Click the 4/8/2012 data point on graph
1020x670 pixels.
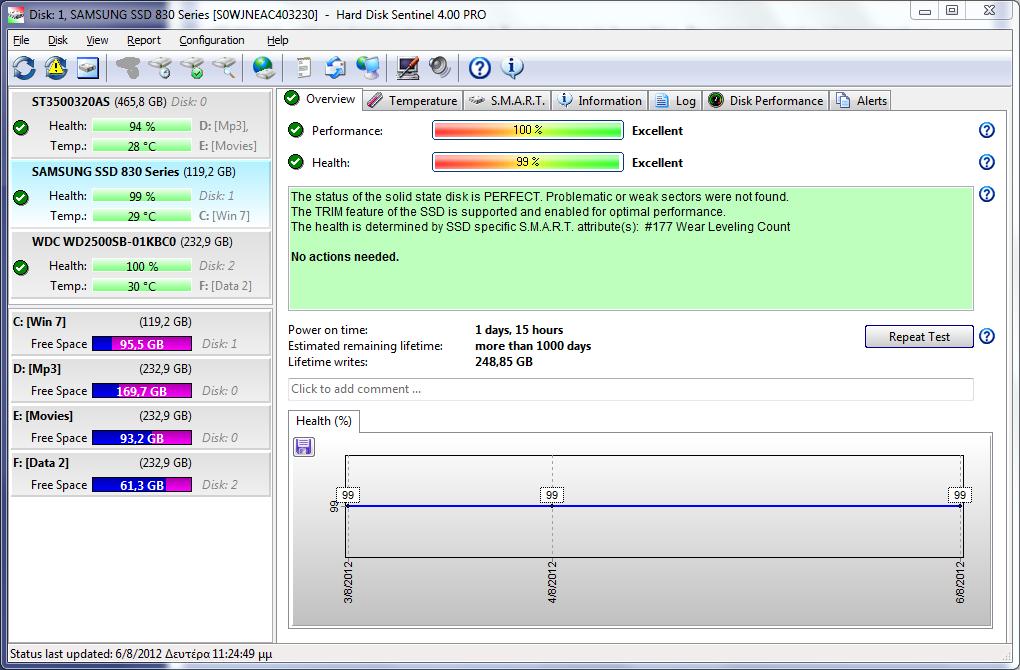(552, 505)
